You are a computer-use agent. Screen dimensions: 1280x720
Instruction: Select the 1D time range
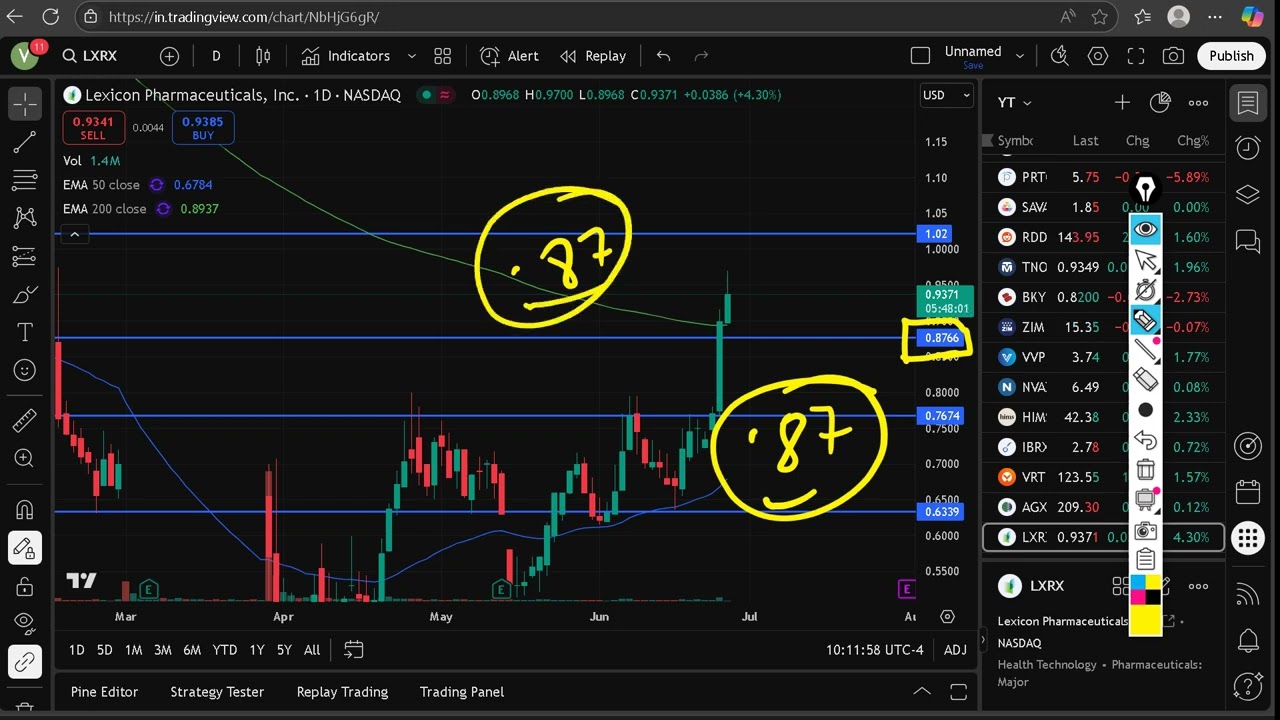(x=76, y=650)
